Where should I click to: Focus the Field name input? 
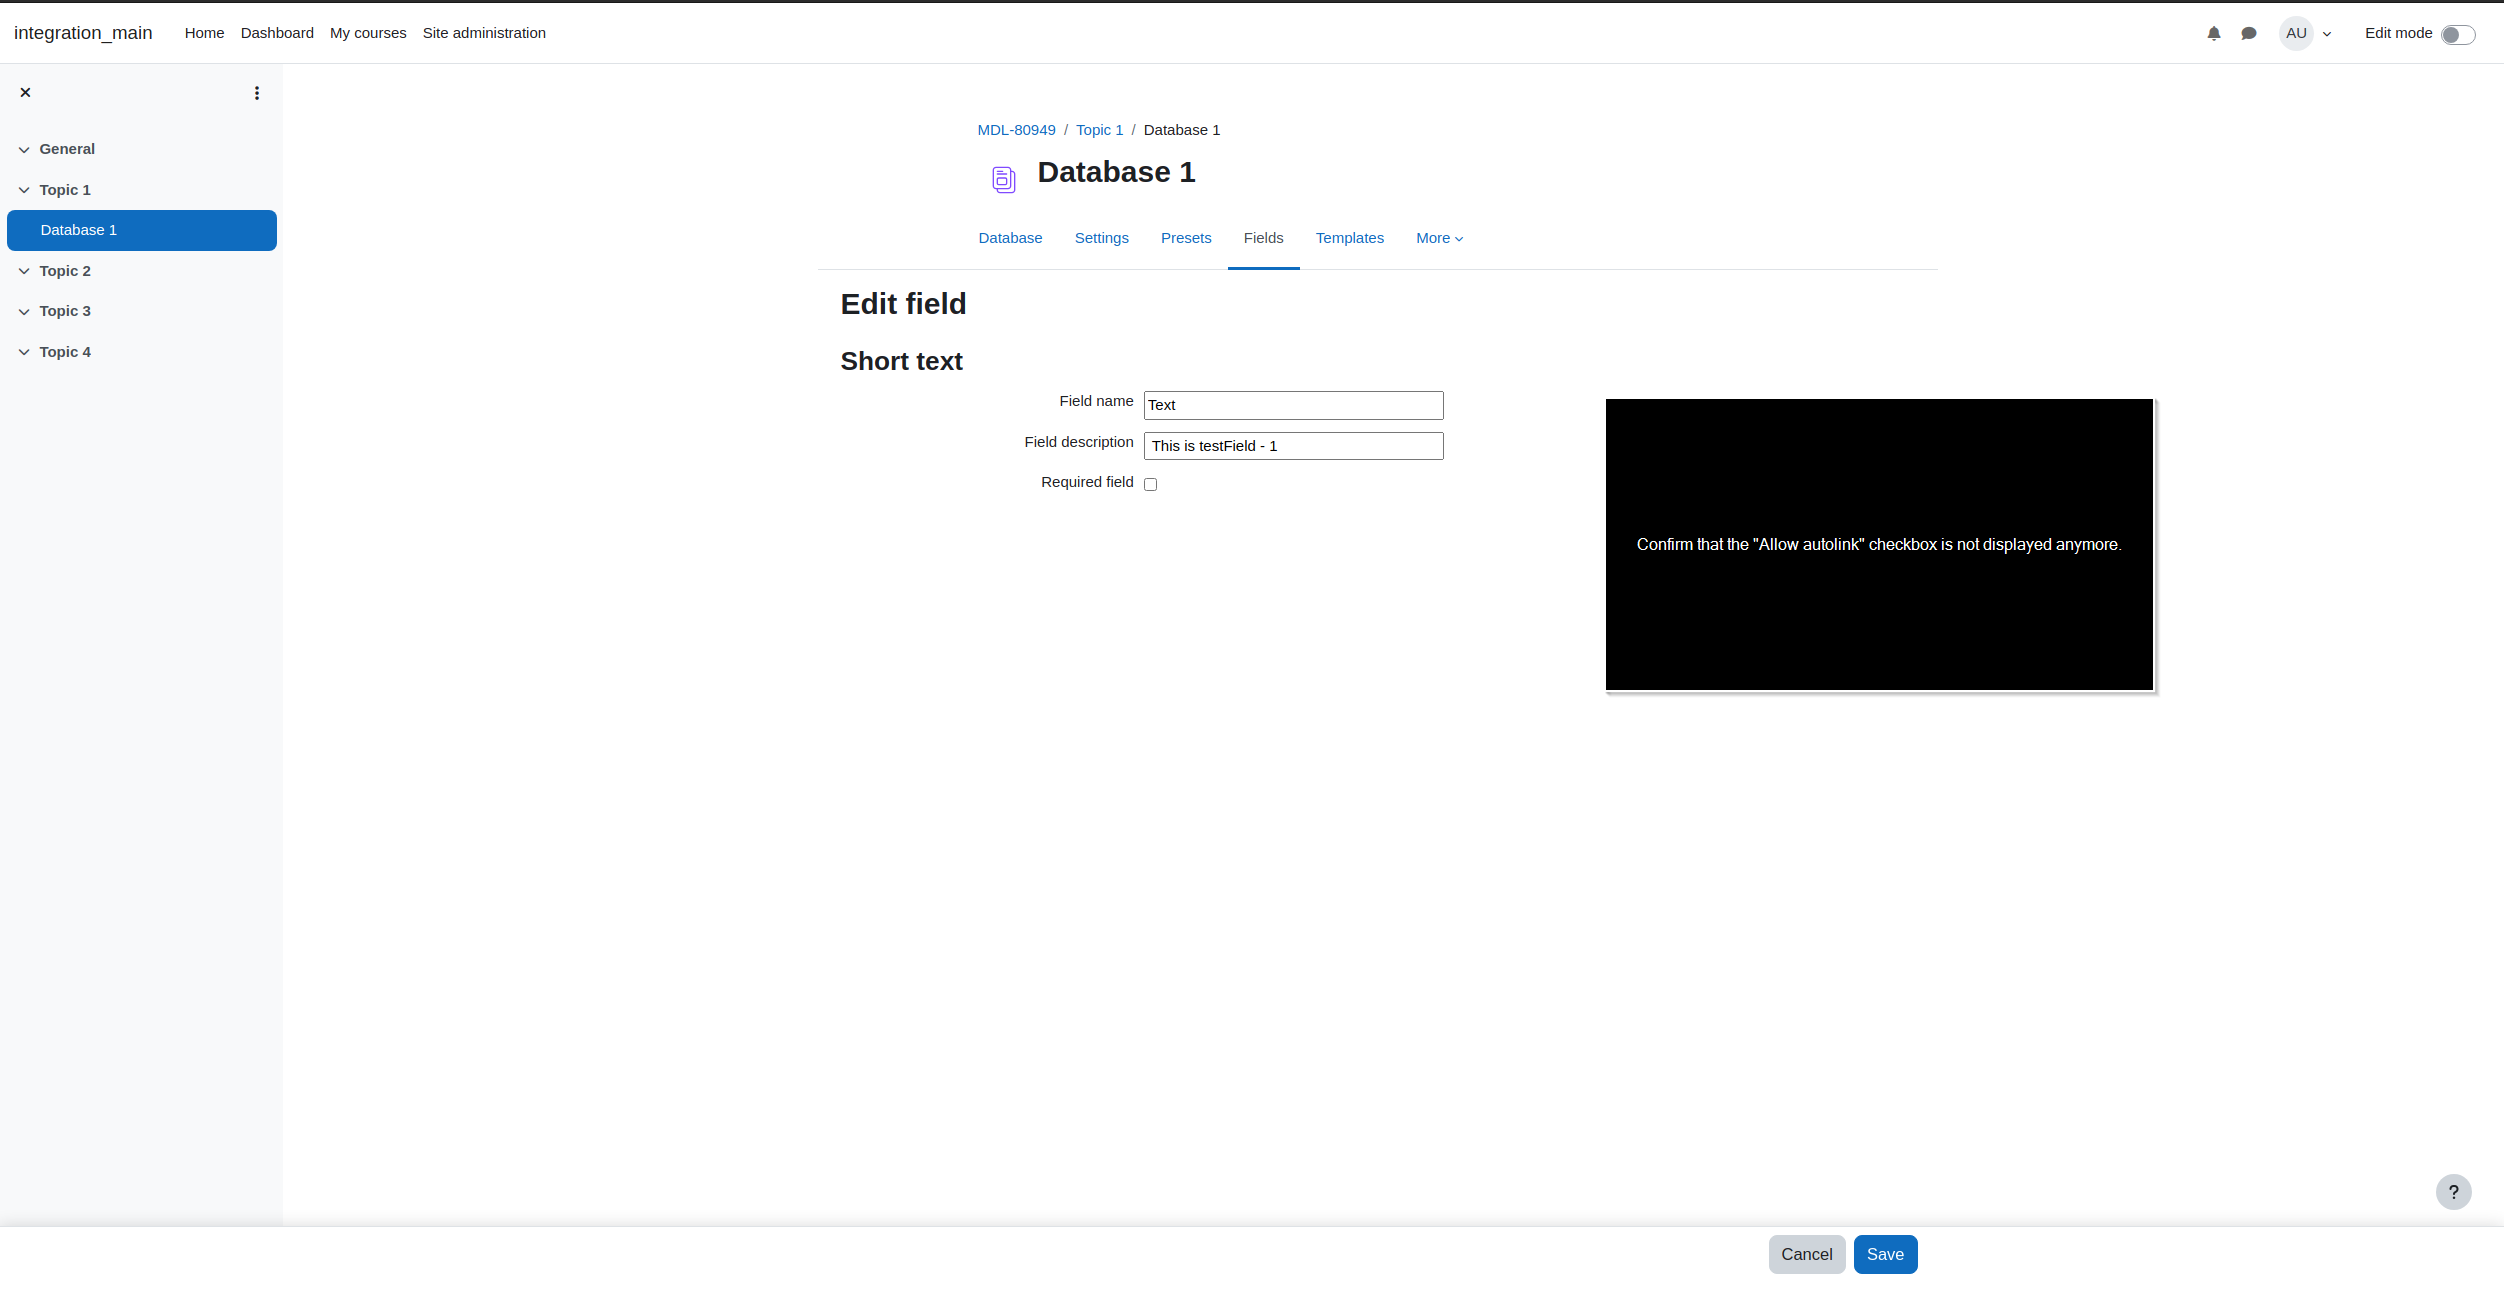(x=1293, y=405)
